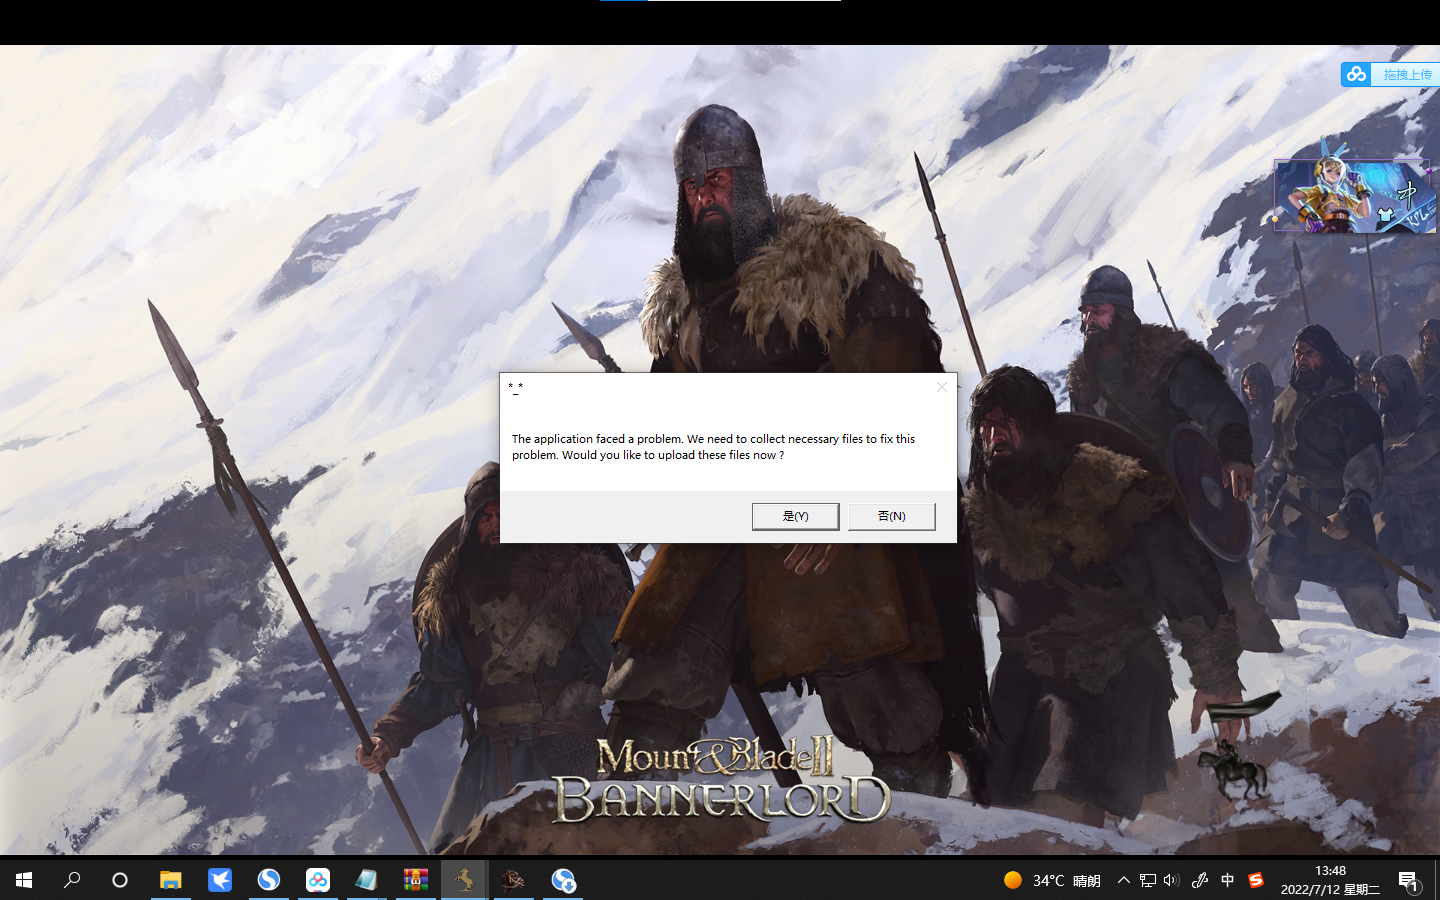Confirm upload with the 是(Y) button
This screenshot has width=1440, height=900.
point(795,516)
